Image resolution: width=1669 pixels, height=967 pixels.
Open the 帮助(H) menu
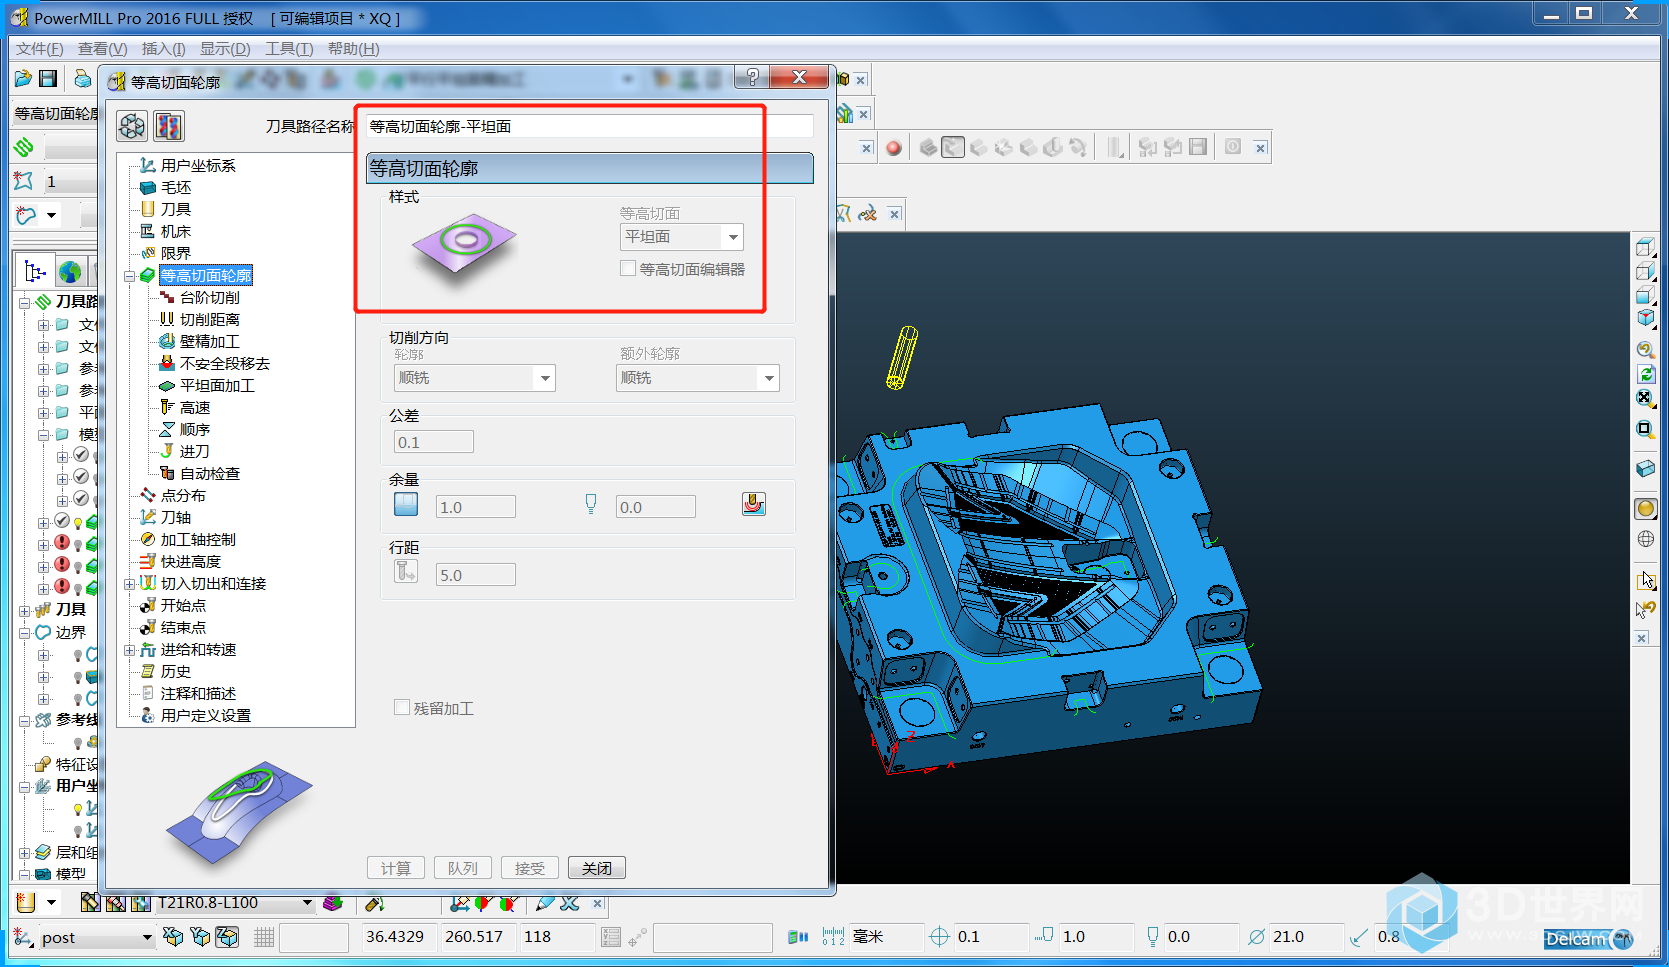(x=354, y=49)
